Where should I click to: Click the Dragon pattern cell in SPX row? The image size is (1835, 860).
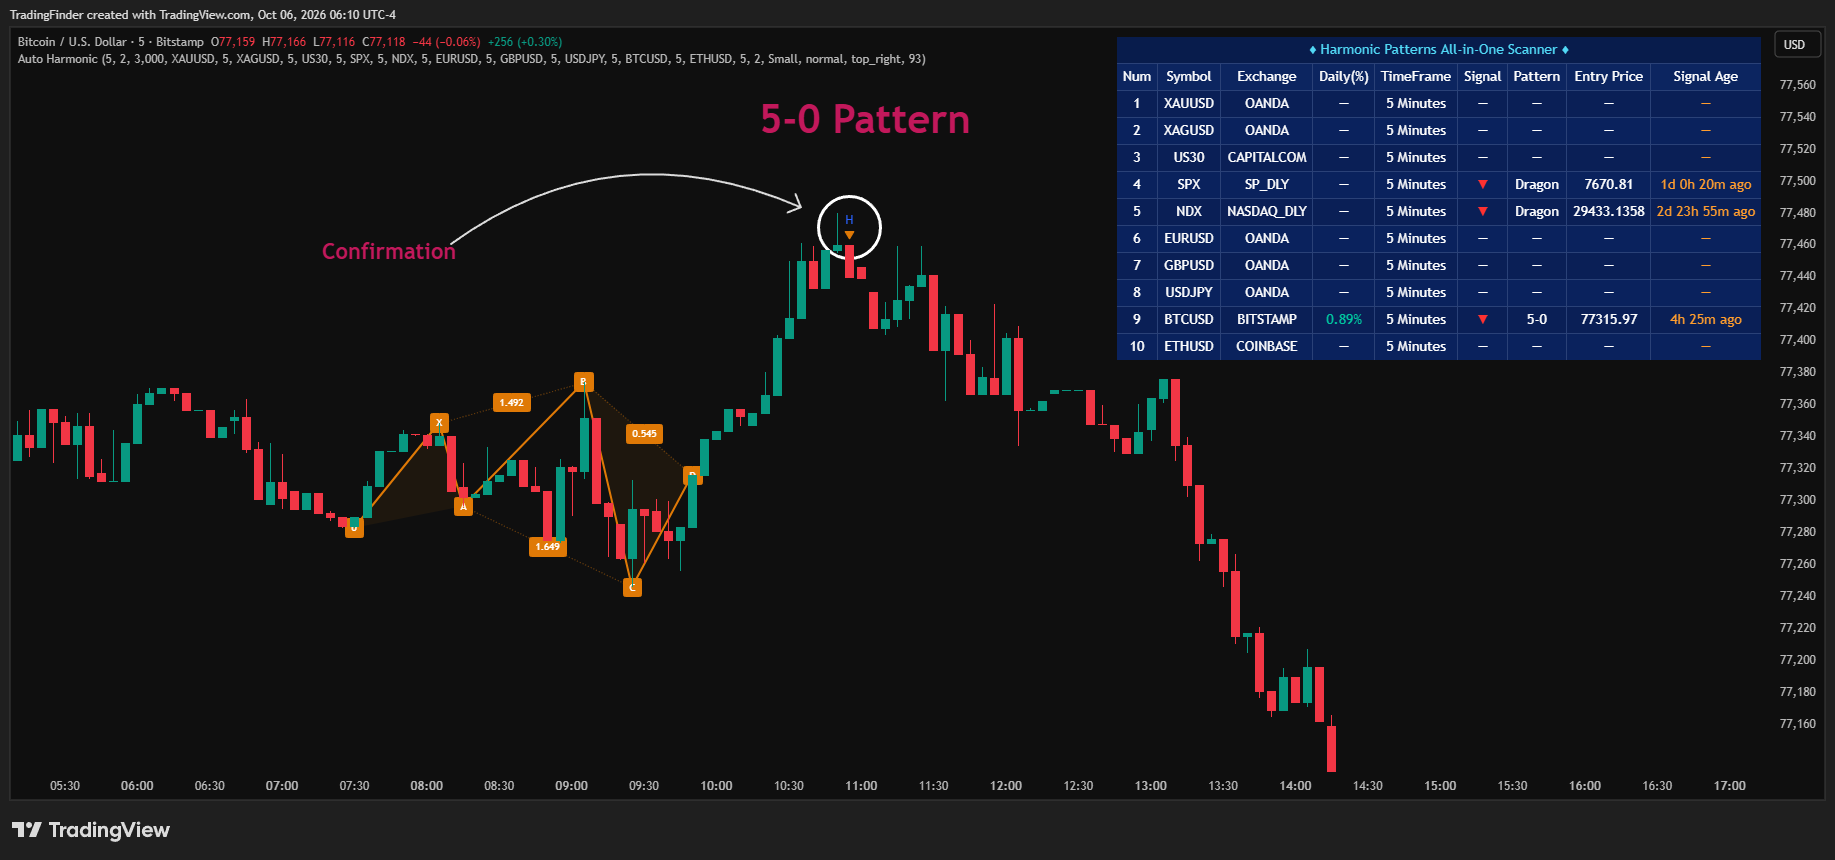1537,184
